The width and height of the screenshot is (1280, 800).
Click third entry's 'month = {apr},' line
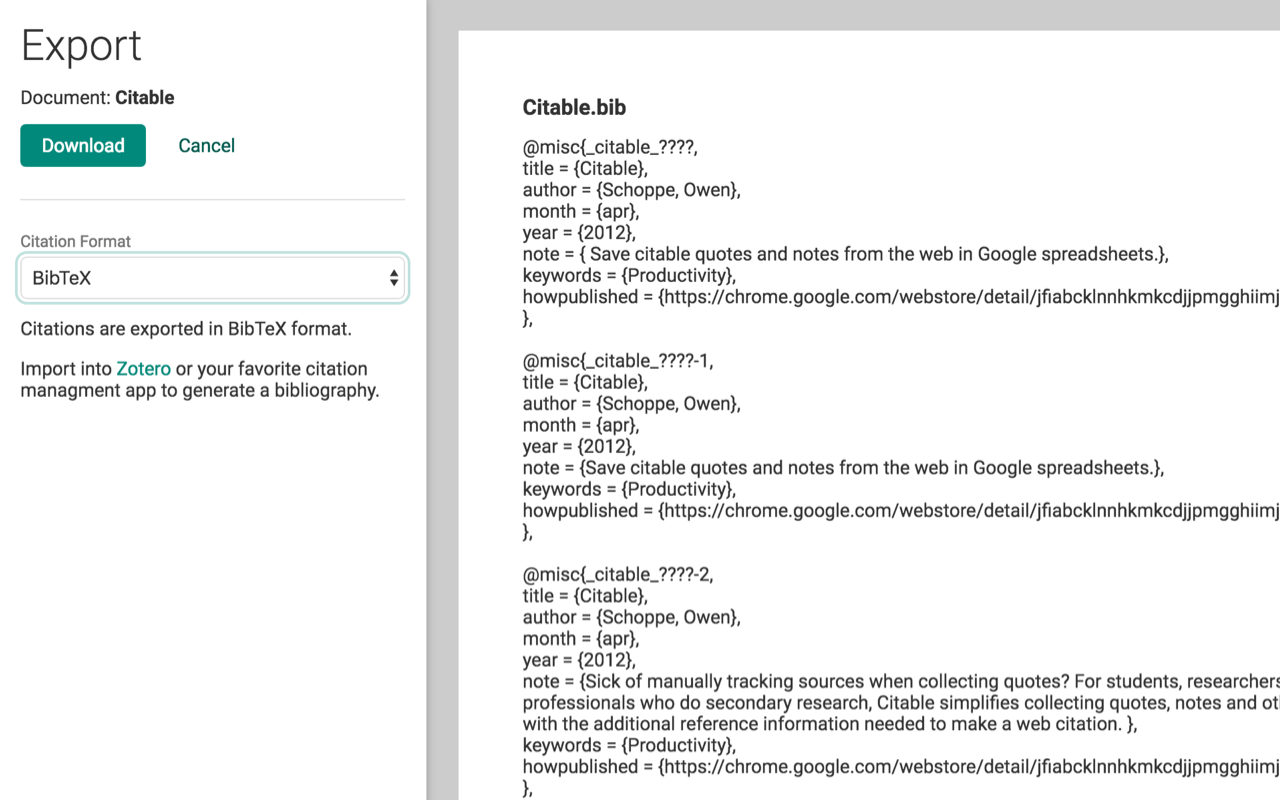pyautogui.click(x=580, y=639)
